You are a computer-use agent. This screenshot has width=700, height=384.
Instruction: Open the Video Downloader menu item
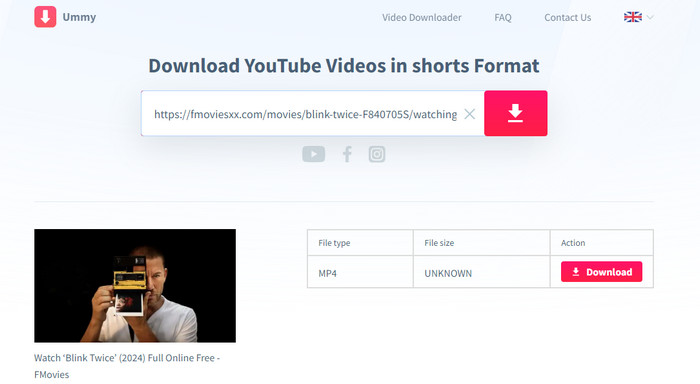[x=421, y=17]
